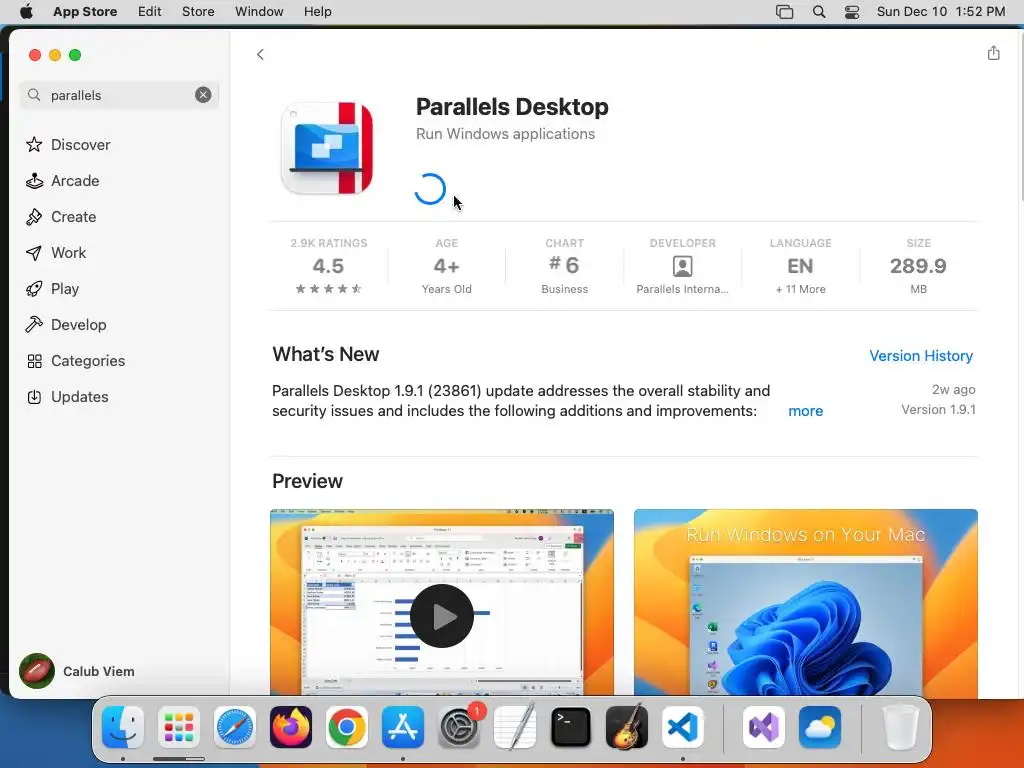The width and height of the screenshot is (1024, 768).
Task: Launch Terminal from the Dock
Action: 571,727
